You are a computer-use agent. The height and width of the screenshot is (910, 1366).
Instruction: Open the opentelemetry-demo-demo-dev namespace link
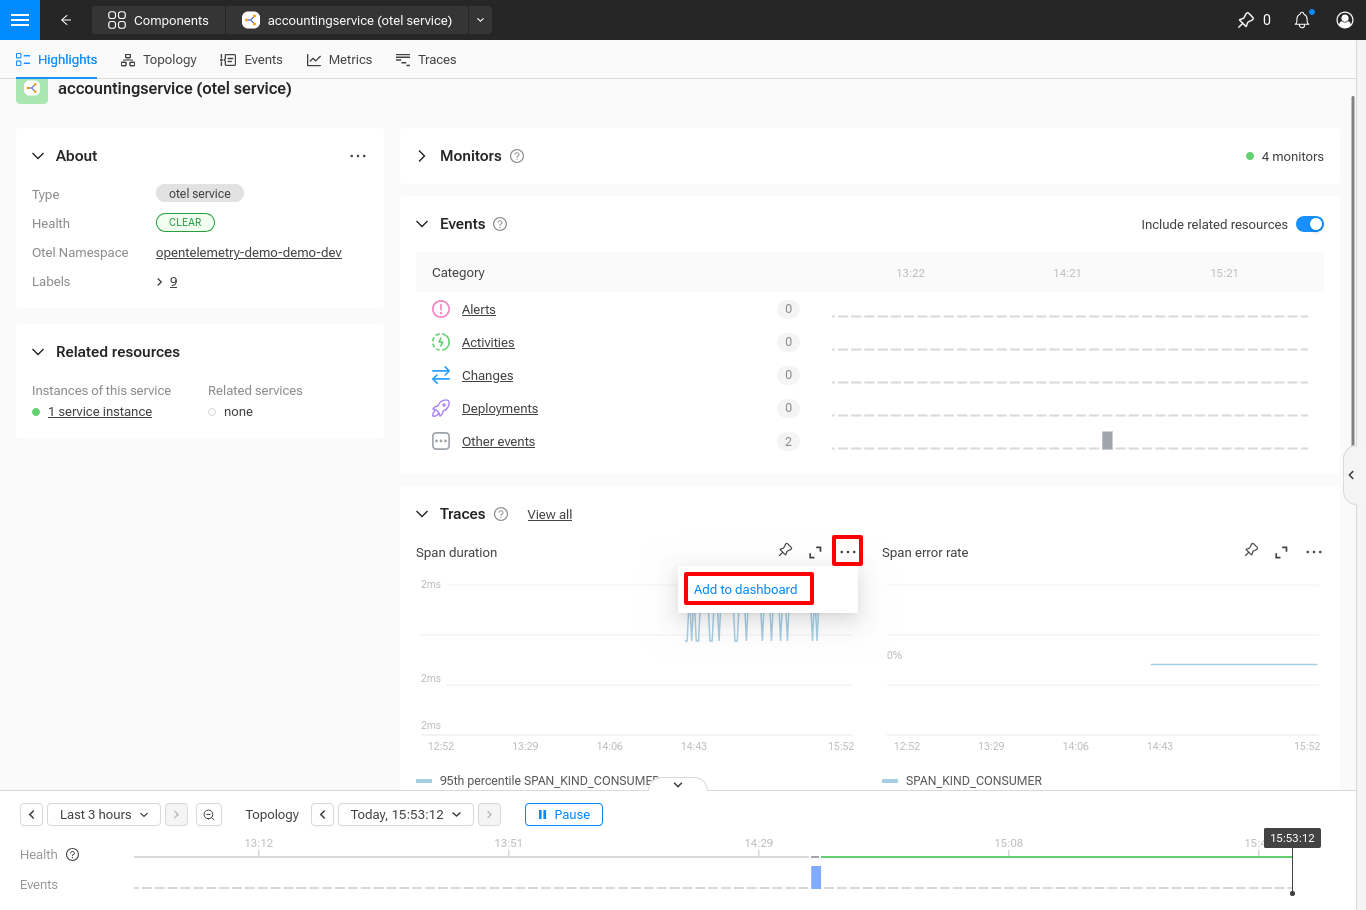coord(248,252)
